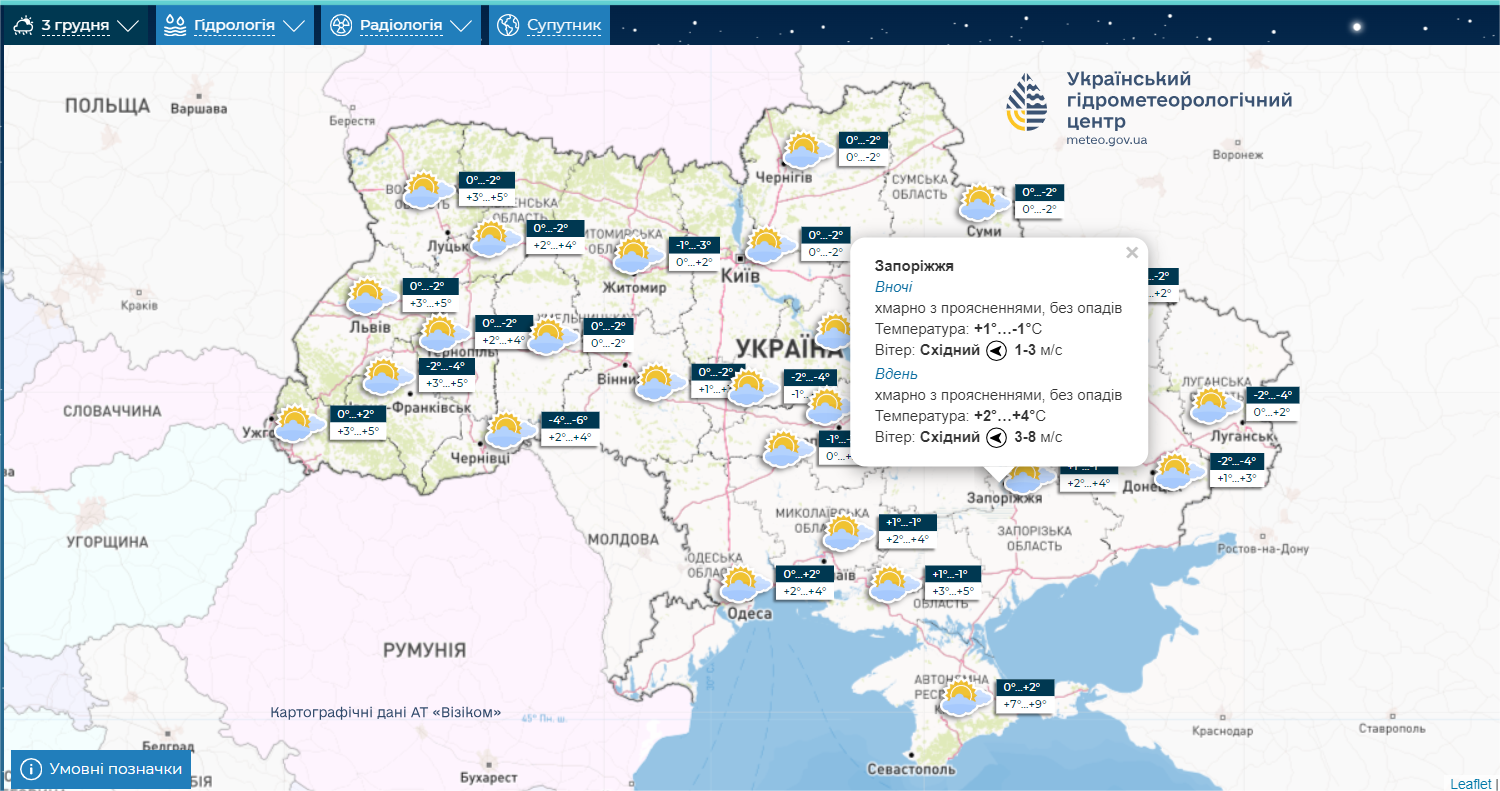Open the 3 грудня date dropdown
This screenshot has height=791, width=1500.
(76, 25)
